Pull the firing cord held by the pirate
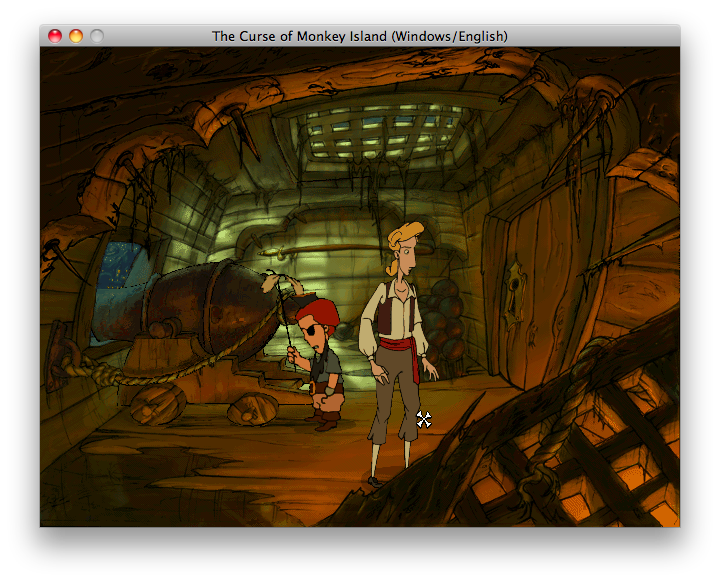 [x=292, y=320]
